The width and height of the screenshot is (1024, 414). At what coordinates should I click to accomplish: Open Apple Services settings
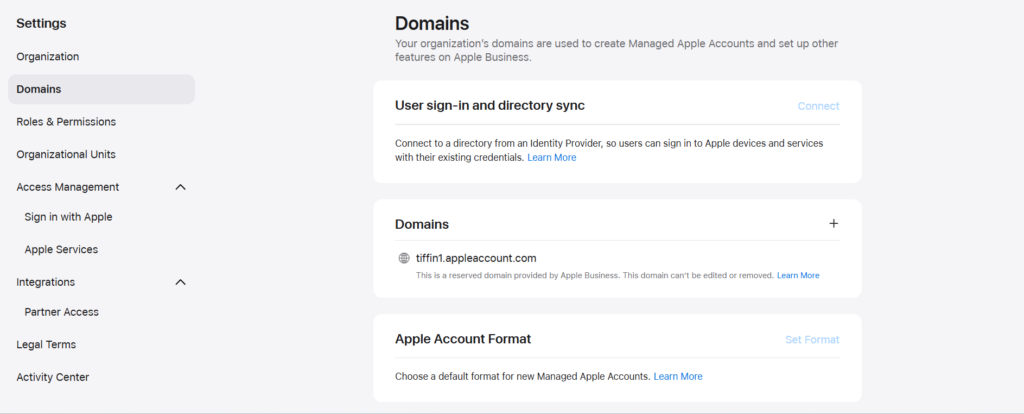pos(61,249)
